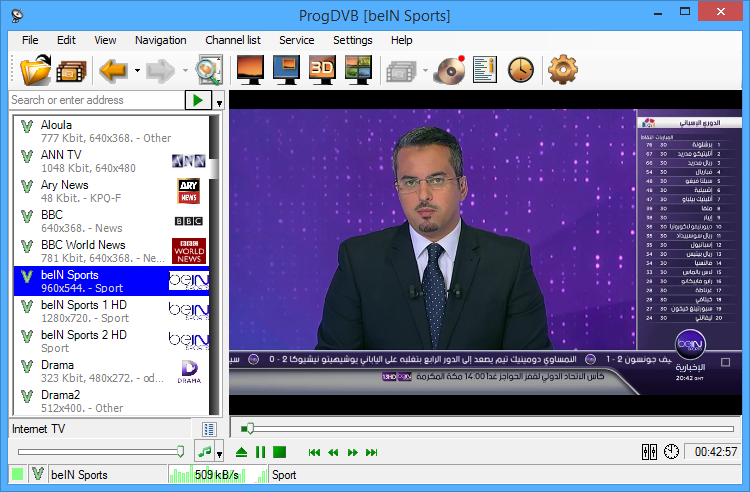The height and width of the screenshot is (492, 750).
Task: Click the ProgDVB satellite dish title icon
Action: 17,15
